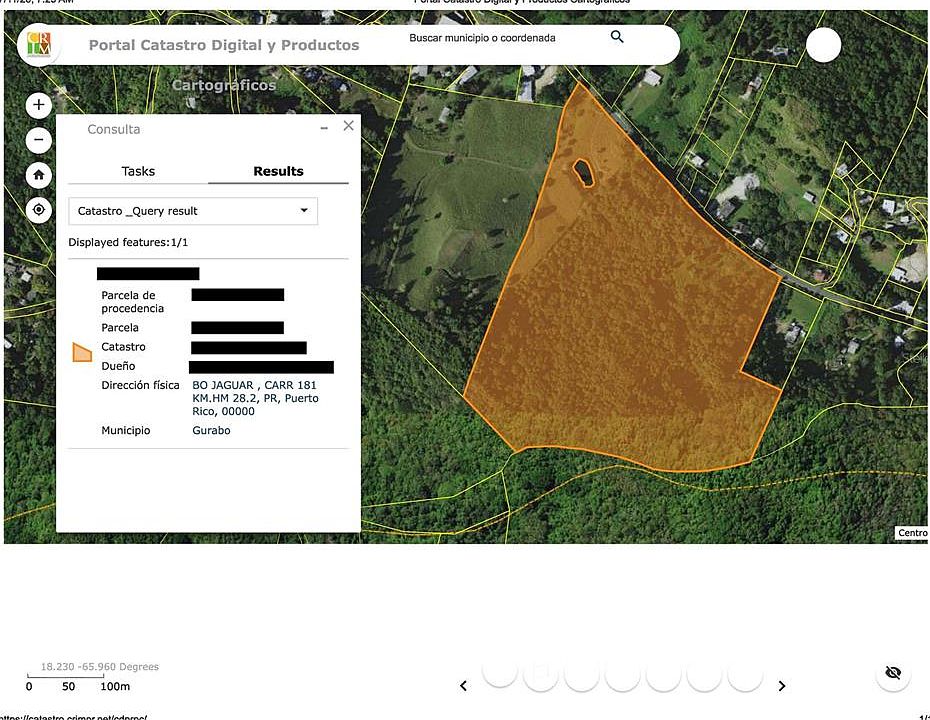Click the CRIM logo icon

(39, 44)
